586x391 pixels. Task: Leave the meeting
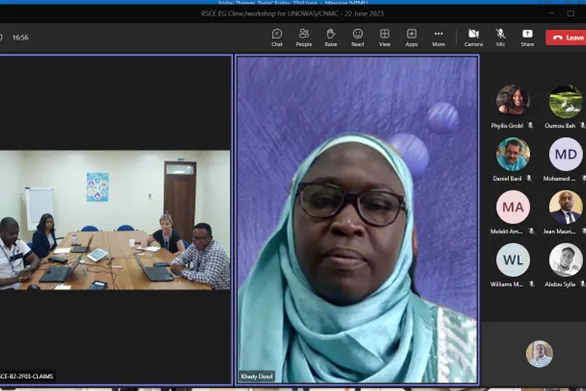point(566,37)
